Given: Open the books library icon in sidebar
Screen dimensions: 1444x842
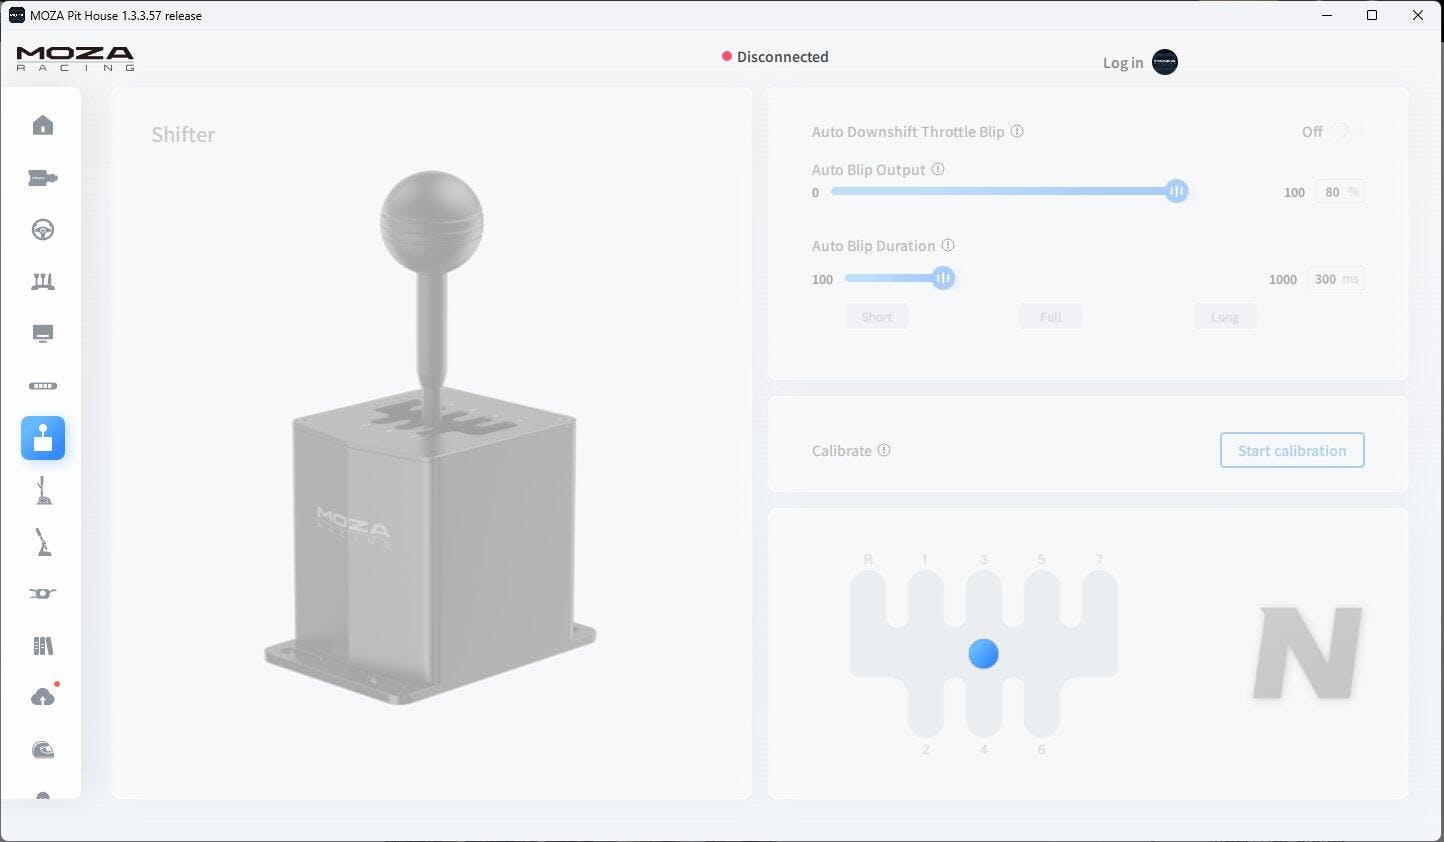Looking at the screenshot, I should tap(43, 646).
